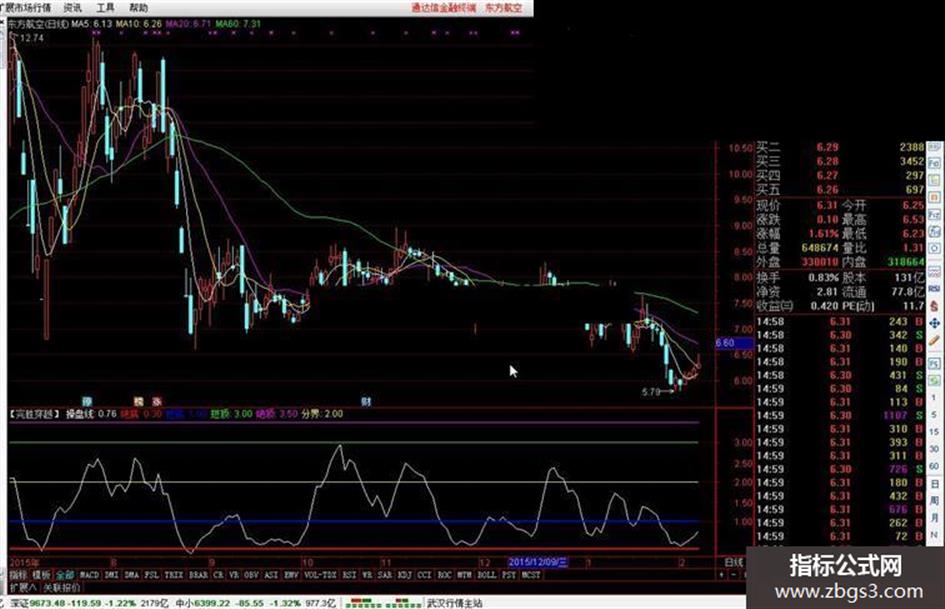Select the TRIX indicator tab
Viewport: 945px width, 609px height.
pos(174,575)
